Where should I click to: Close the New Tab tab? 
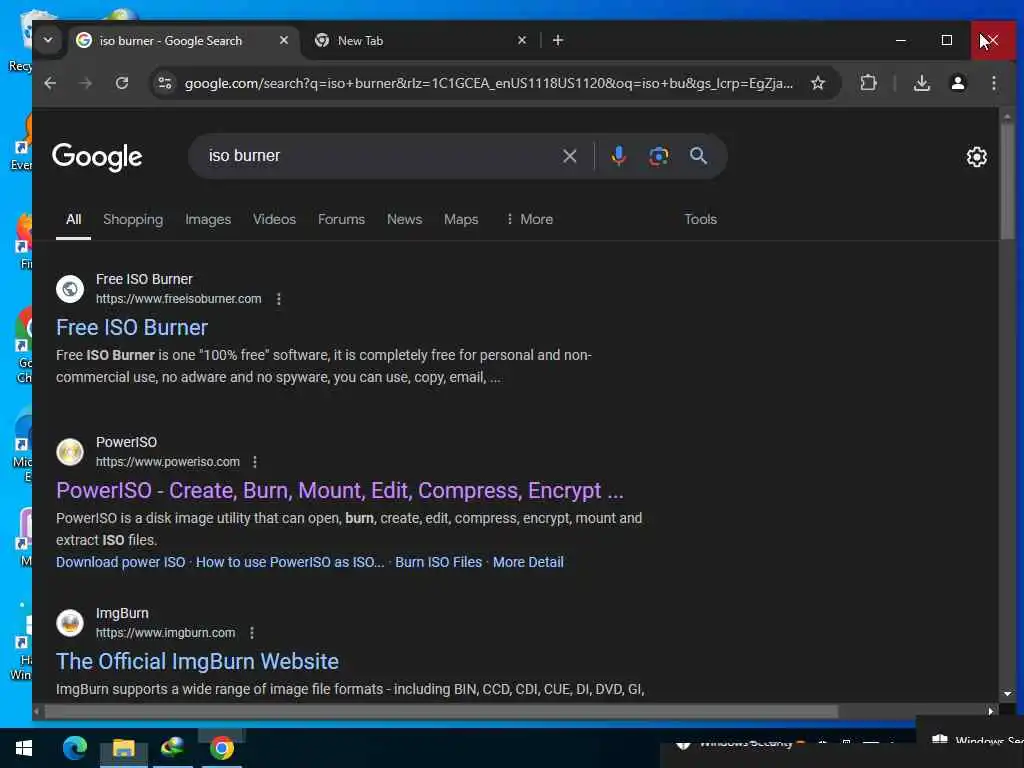[x=521, y=40]
